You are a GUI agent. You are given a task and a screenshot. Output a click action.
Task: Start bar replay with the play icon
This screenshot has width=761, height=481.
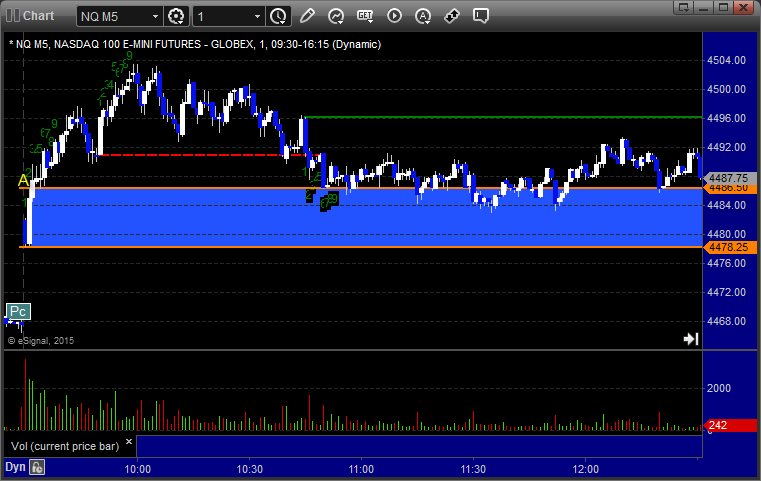tap(394, 16)
